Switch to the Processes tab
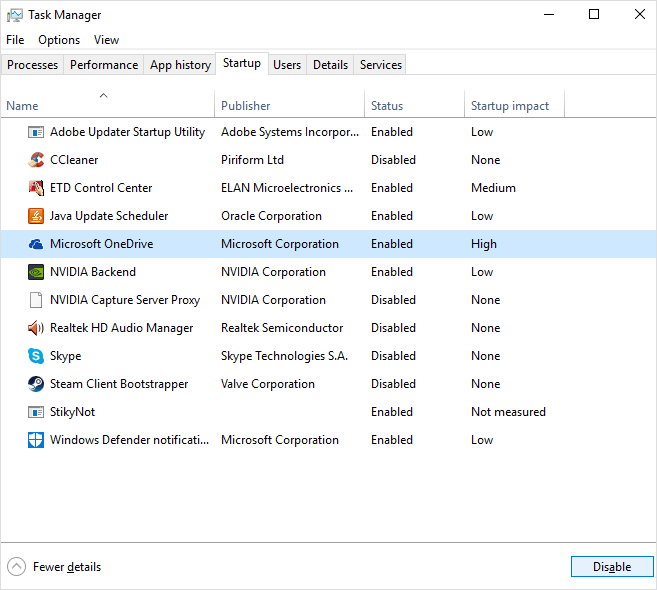The image size is (657, 590). pos(32,65)
